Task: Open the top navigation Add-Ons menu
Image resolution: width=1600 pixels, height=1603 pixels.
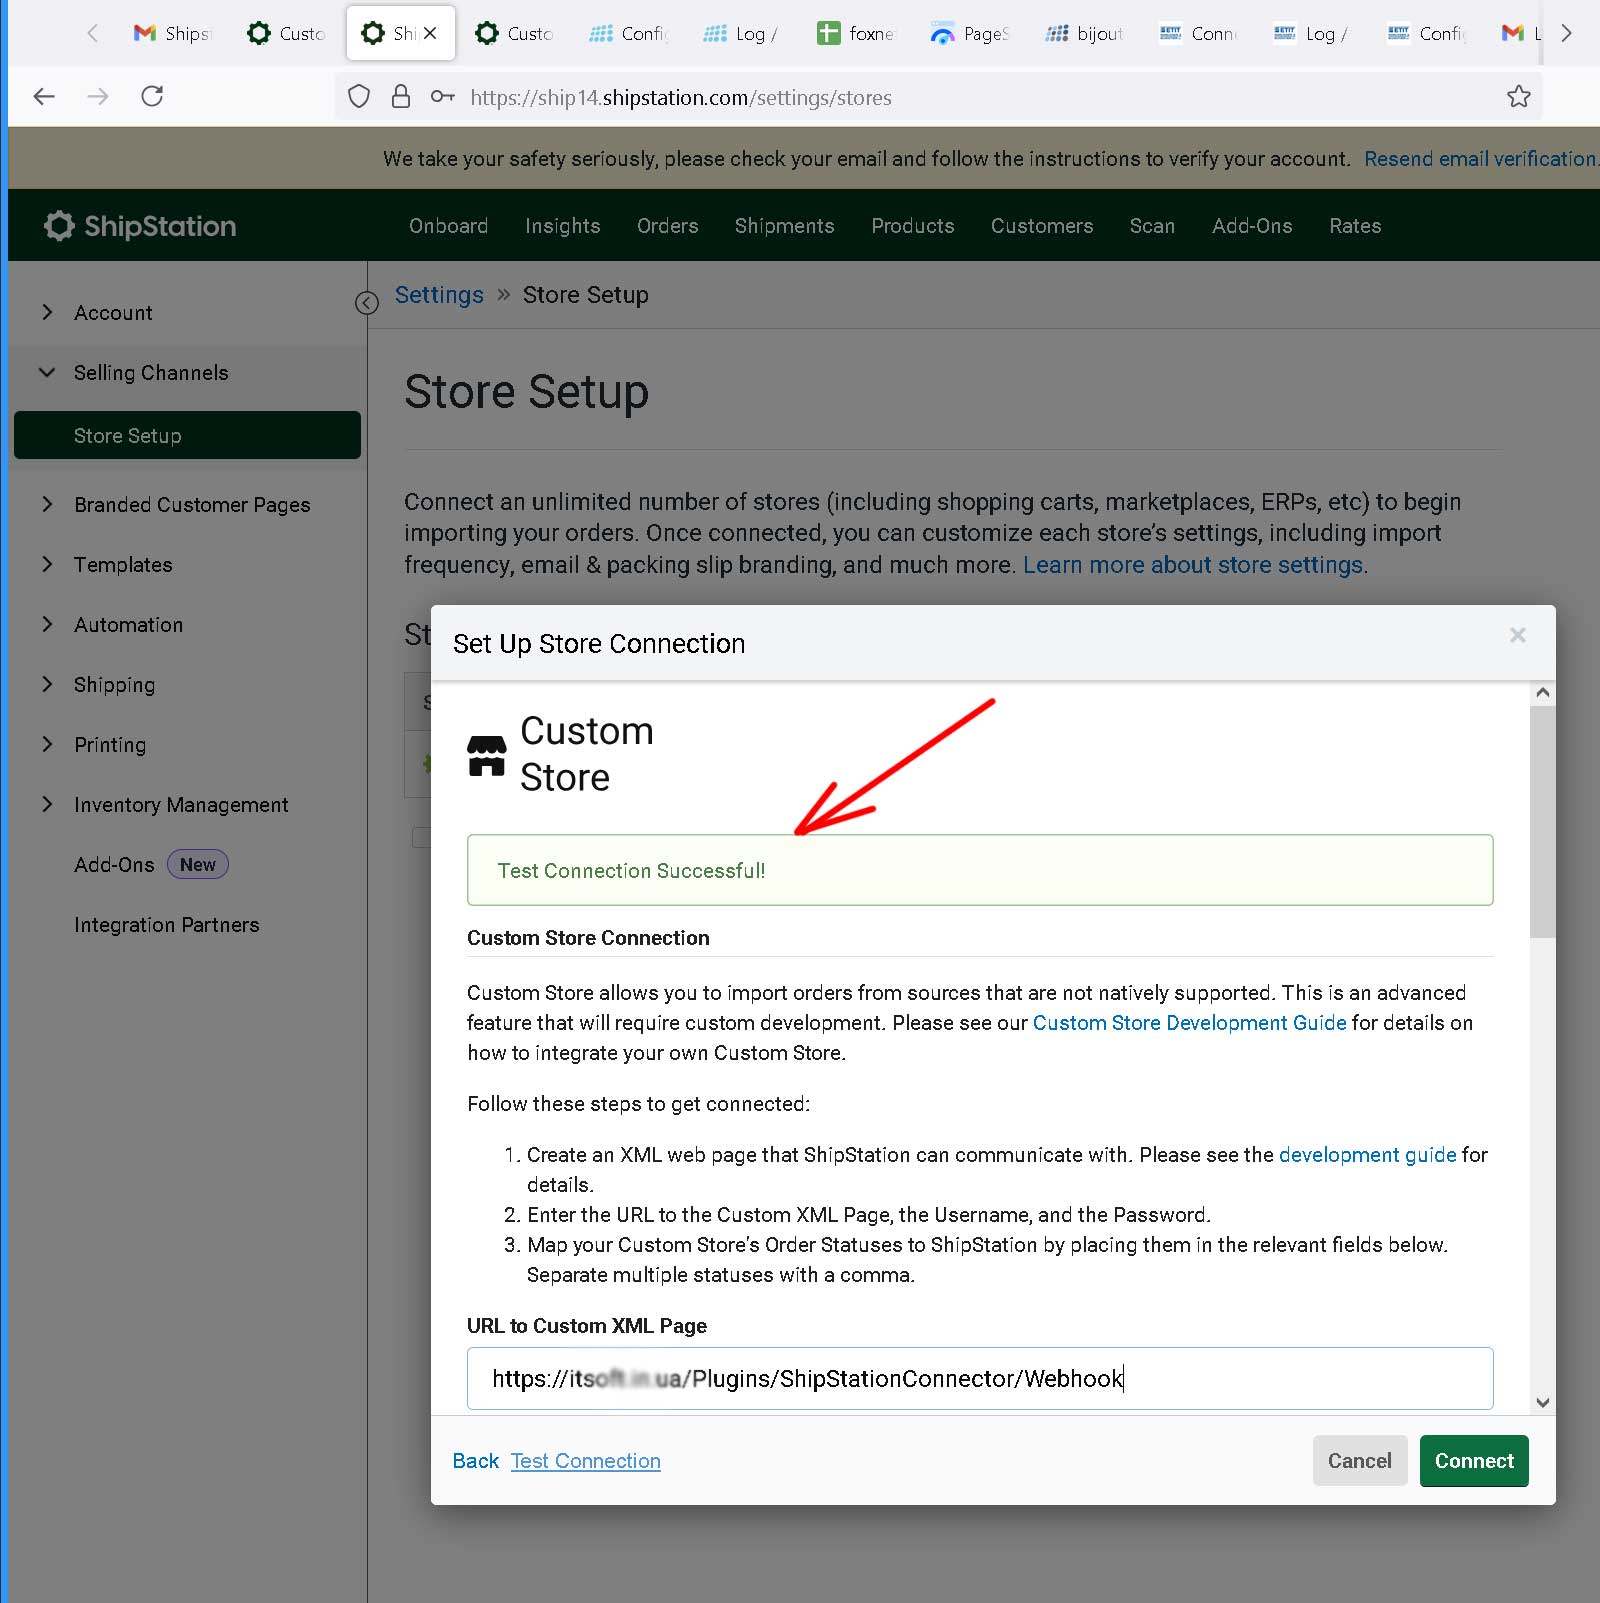Action: (1252, 226)
